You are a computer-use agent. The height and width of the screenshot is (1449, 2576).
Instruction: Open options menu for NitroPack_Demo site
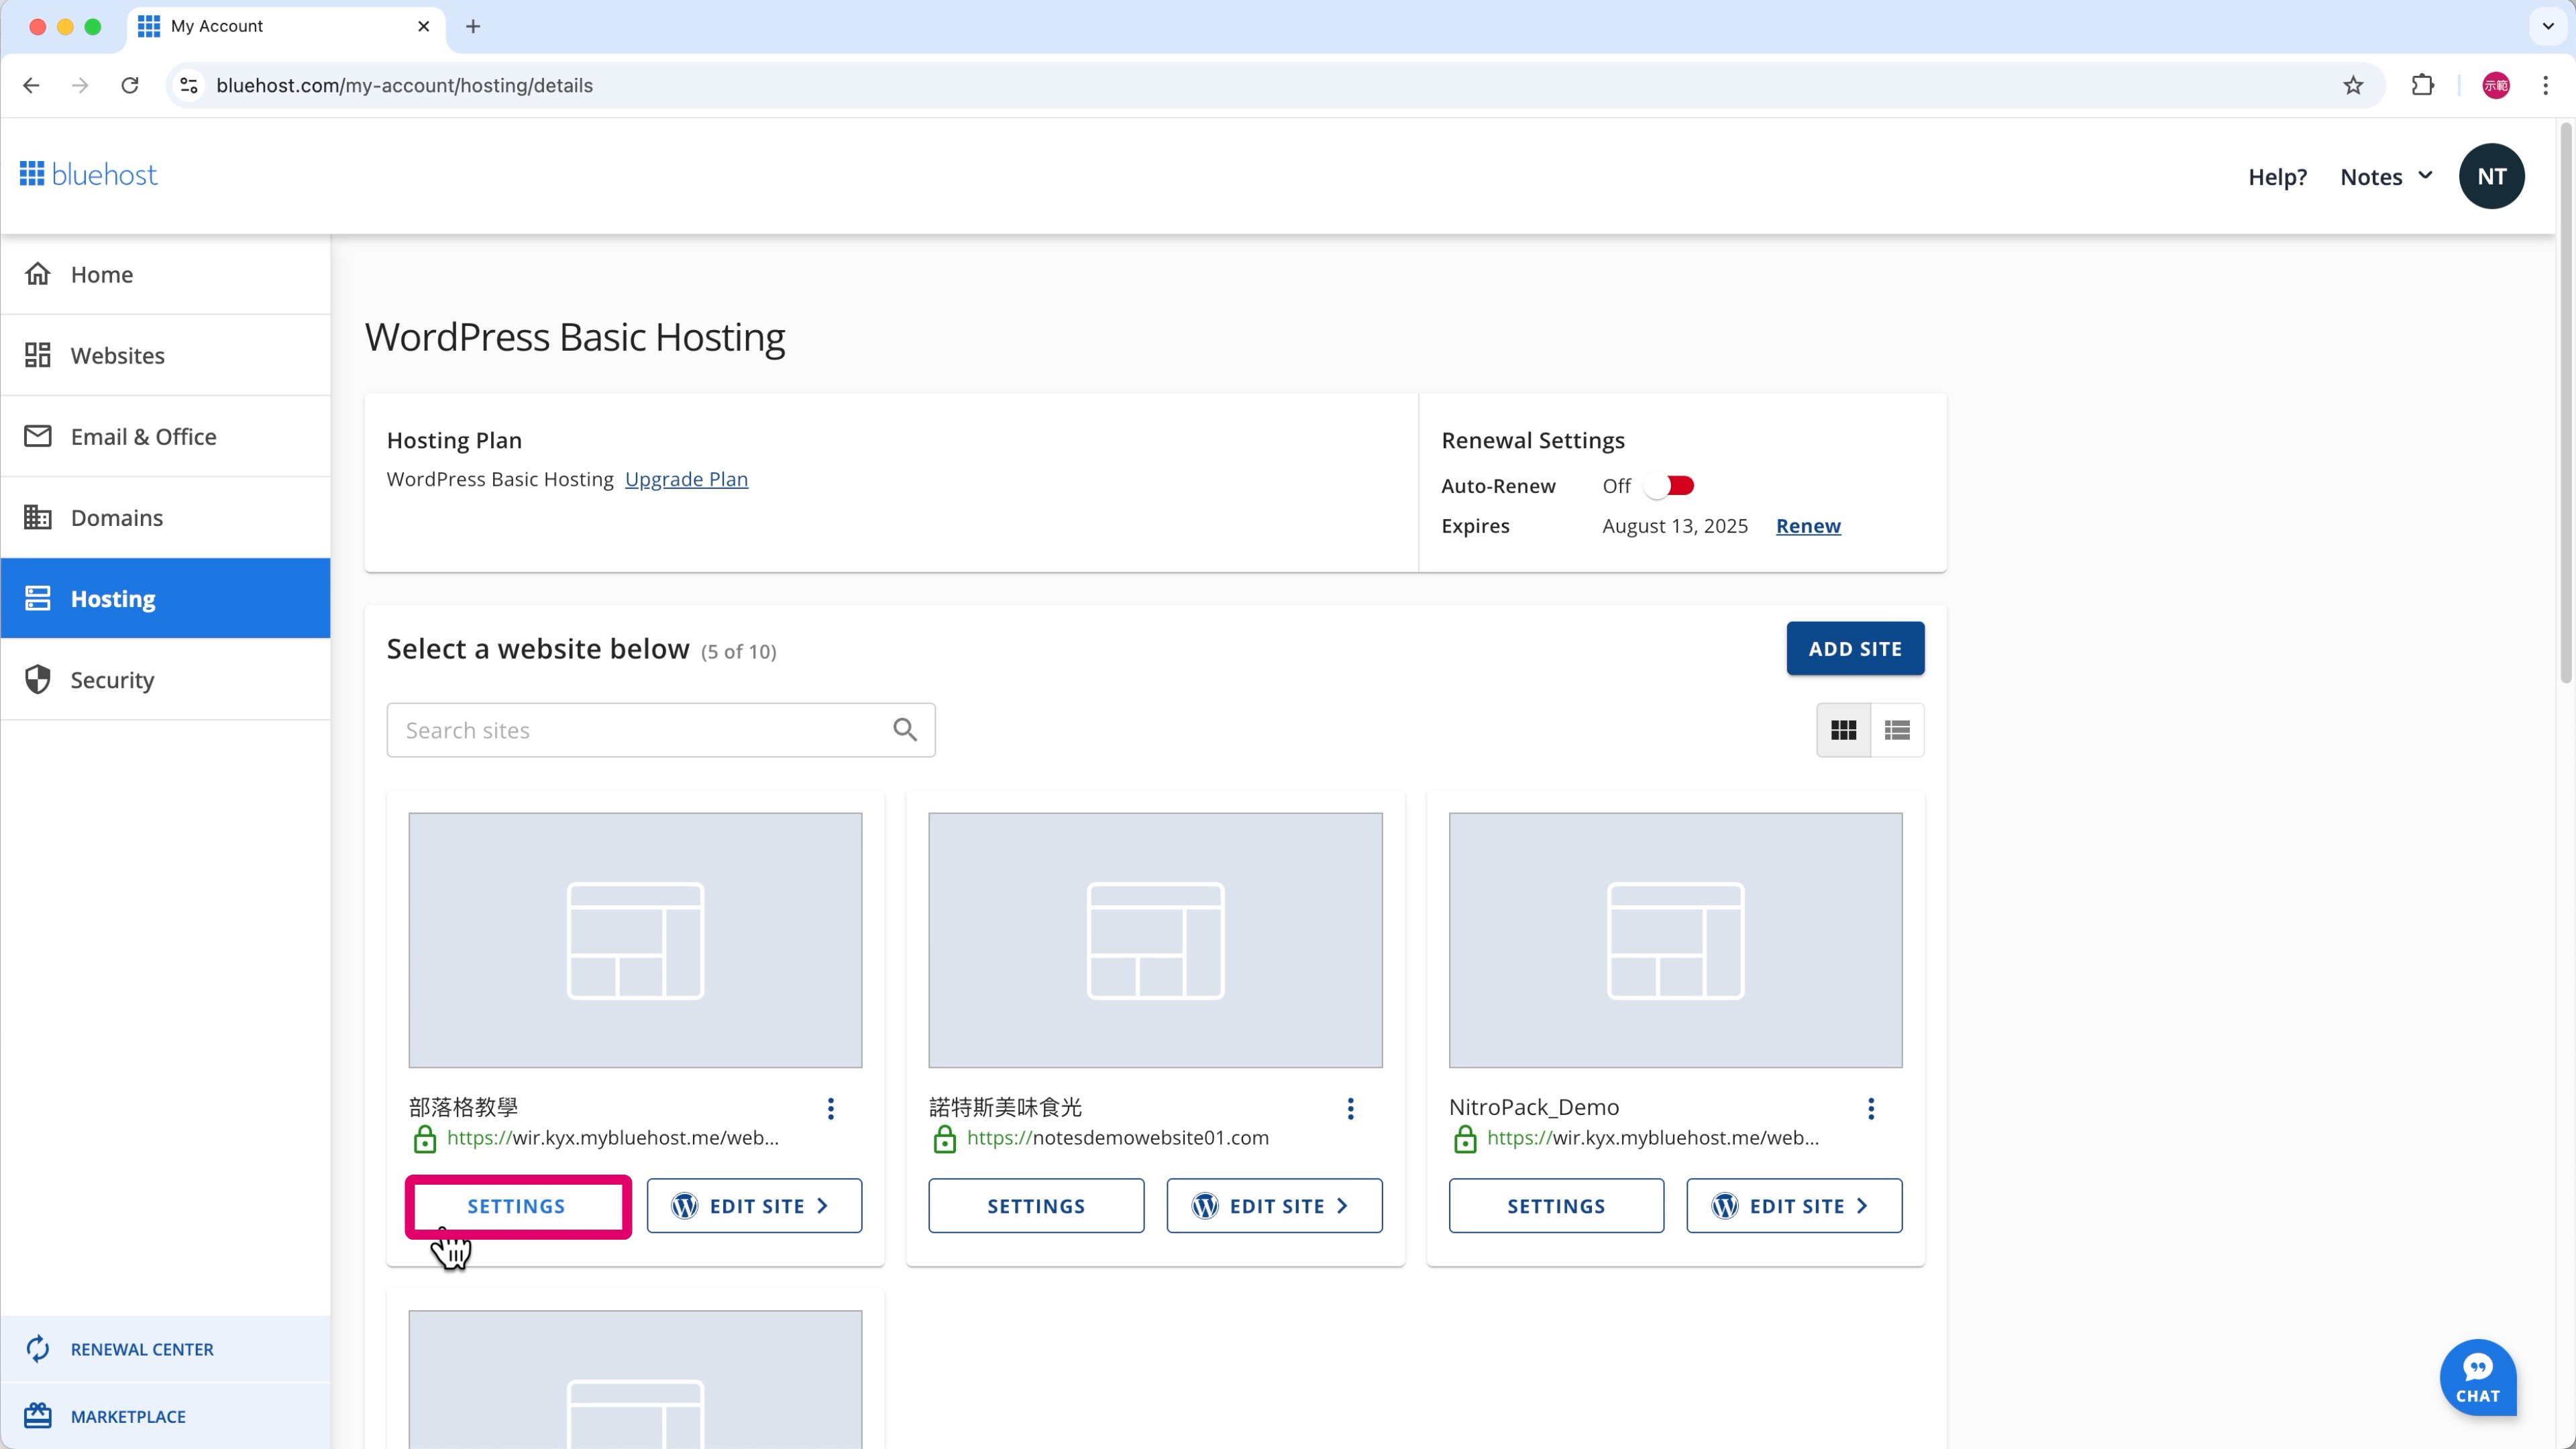(1870, 1108)
